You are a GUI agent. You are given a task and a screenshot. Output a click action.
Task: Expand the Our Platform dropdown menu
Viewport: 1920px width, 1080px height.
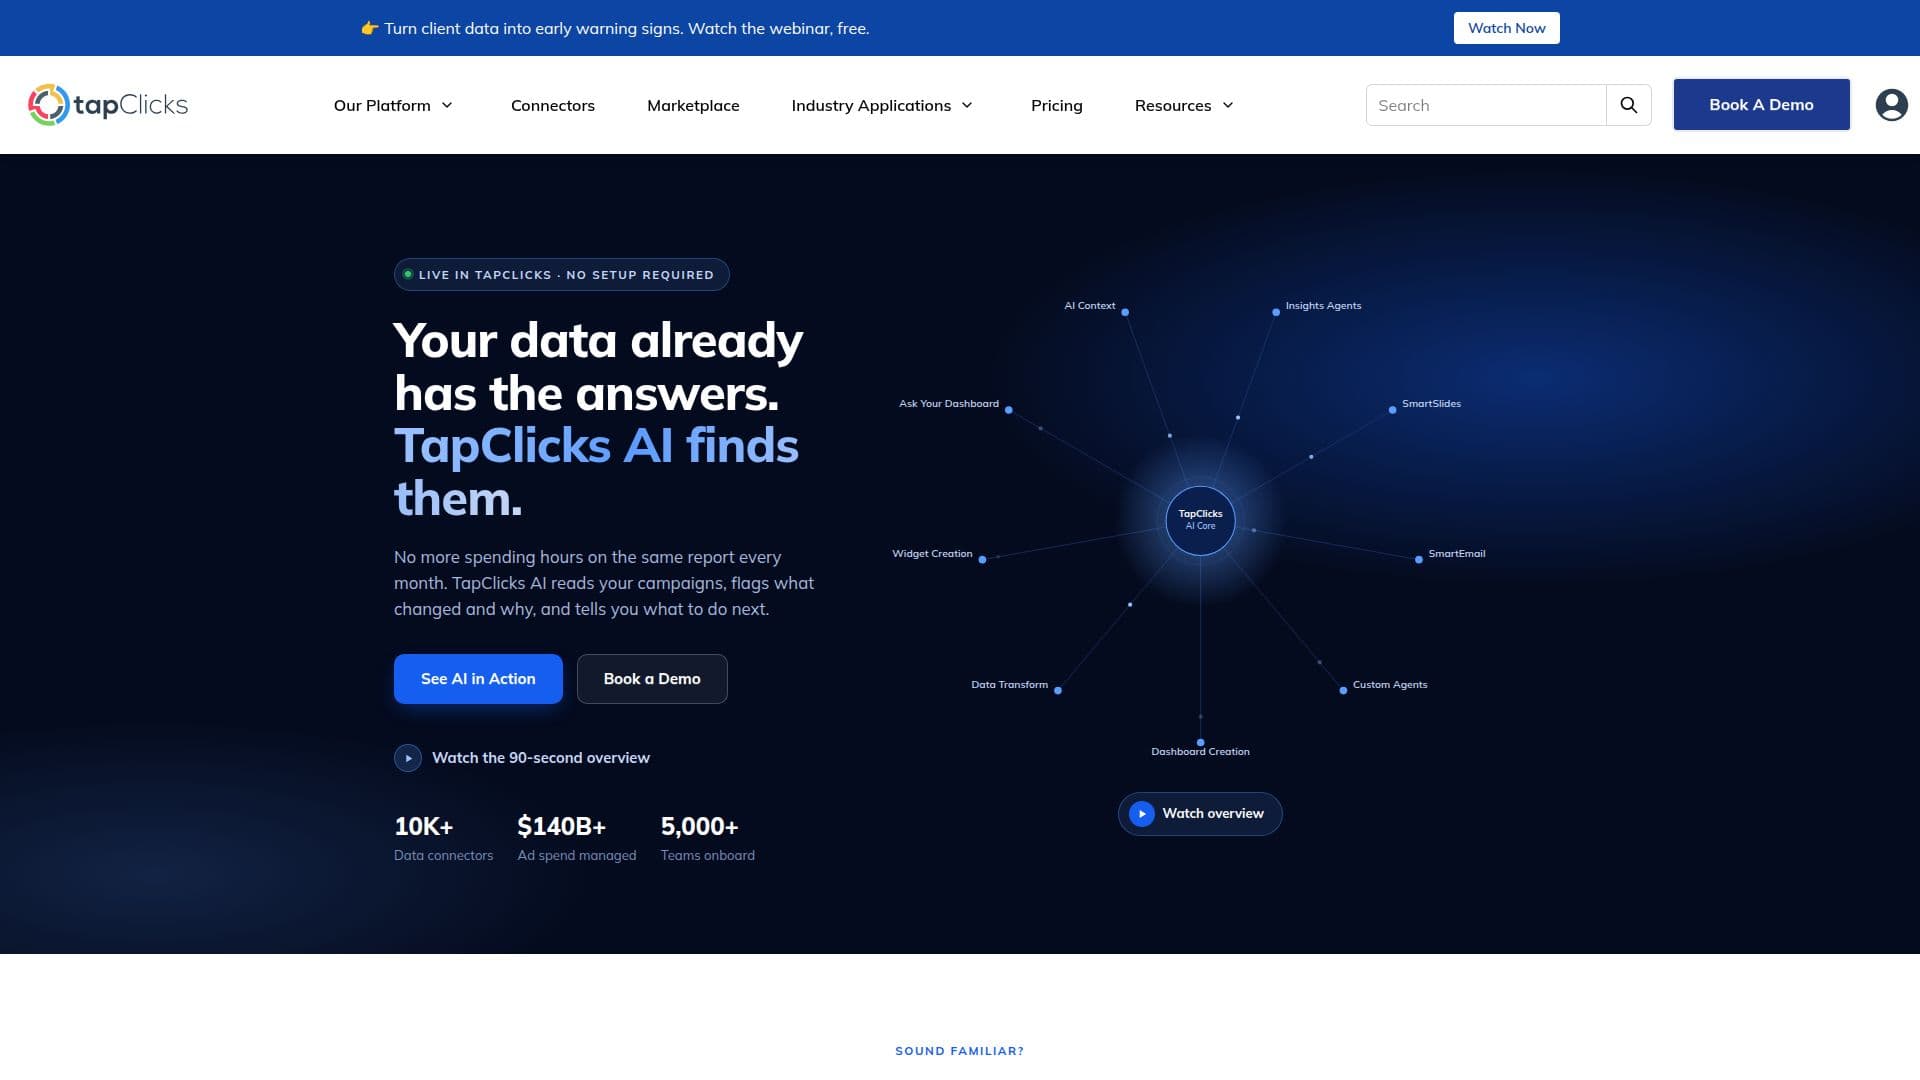(393, 105)
